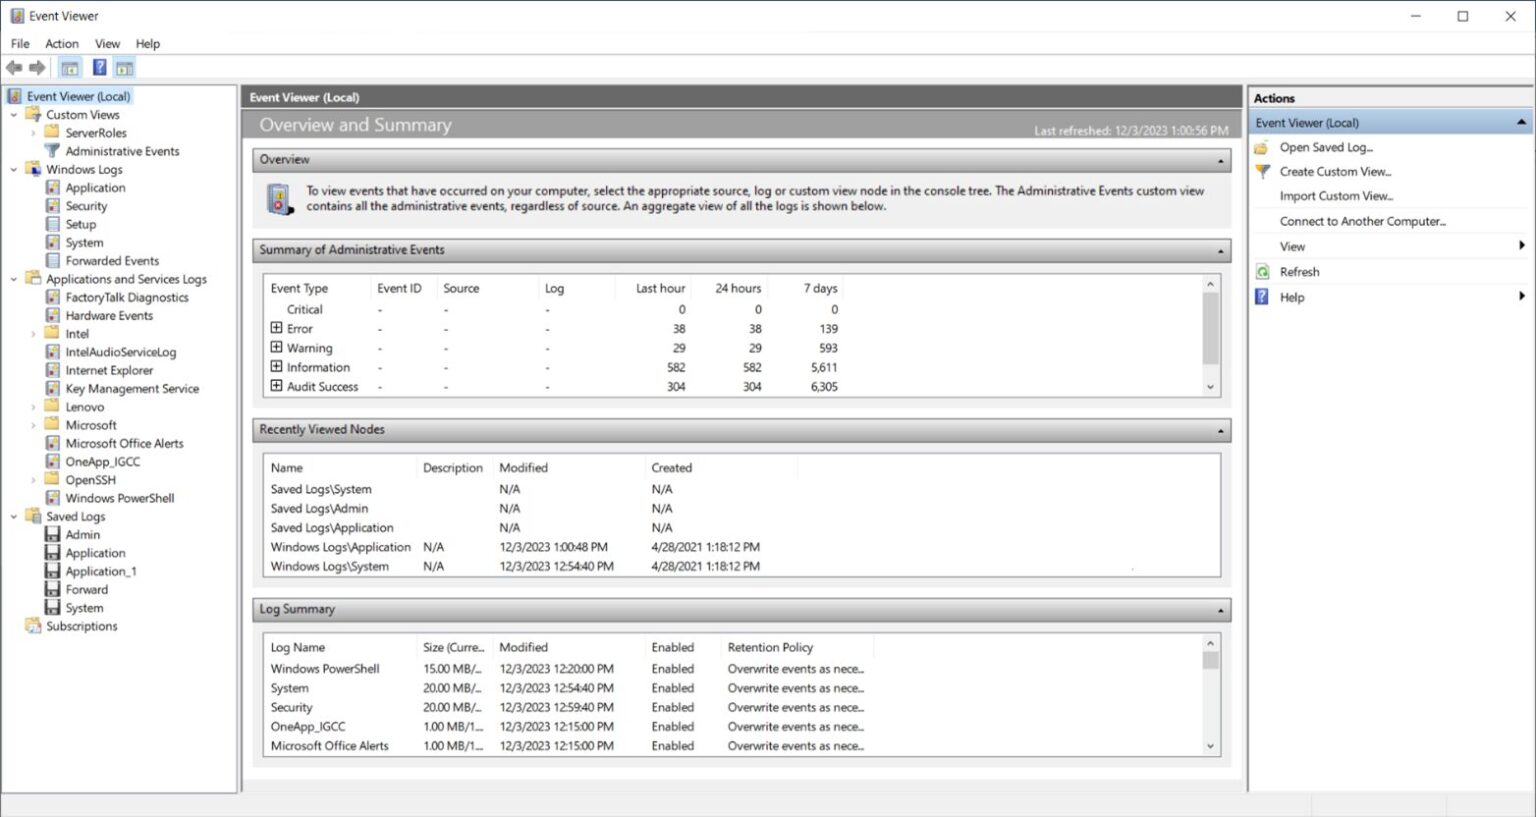Open the Action menu

[61, 43]
